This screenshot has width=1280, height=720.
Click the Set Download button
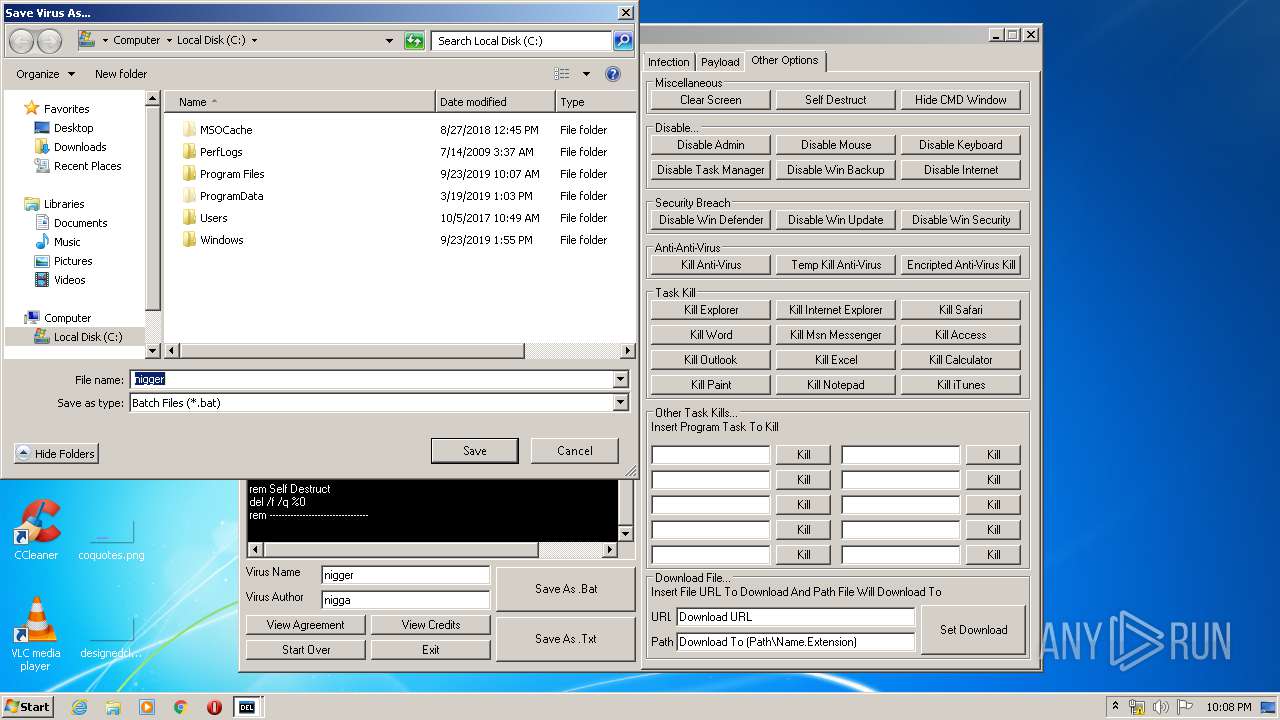(x=973, y=630)
